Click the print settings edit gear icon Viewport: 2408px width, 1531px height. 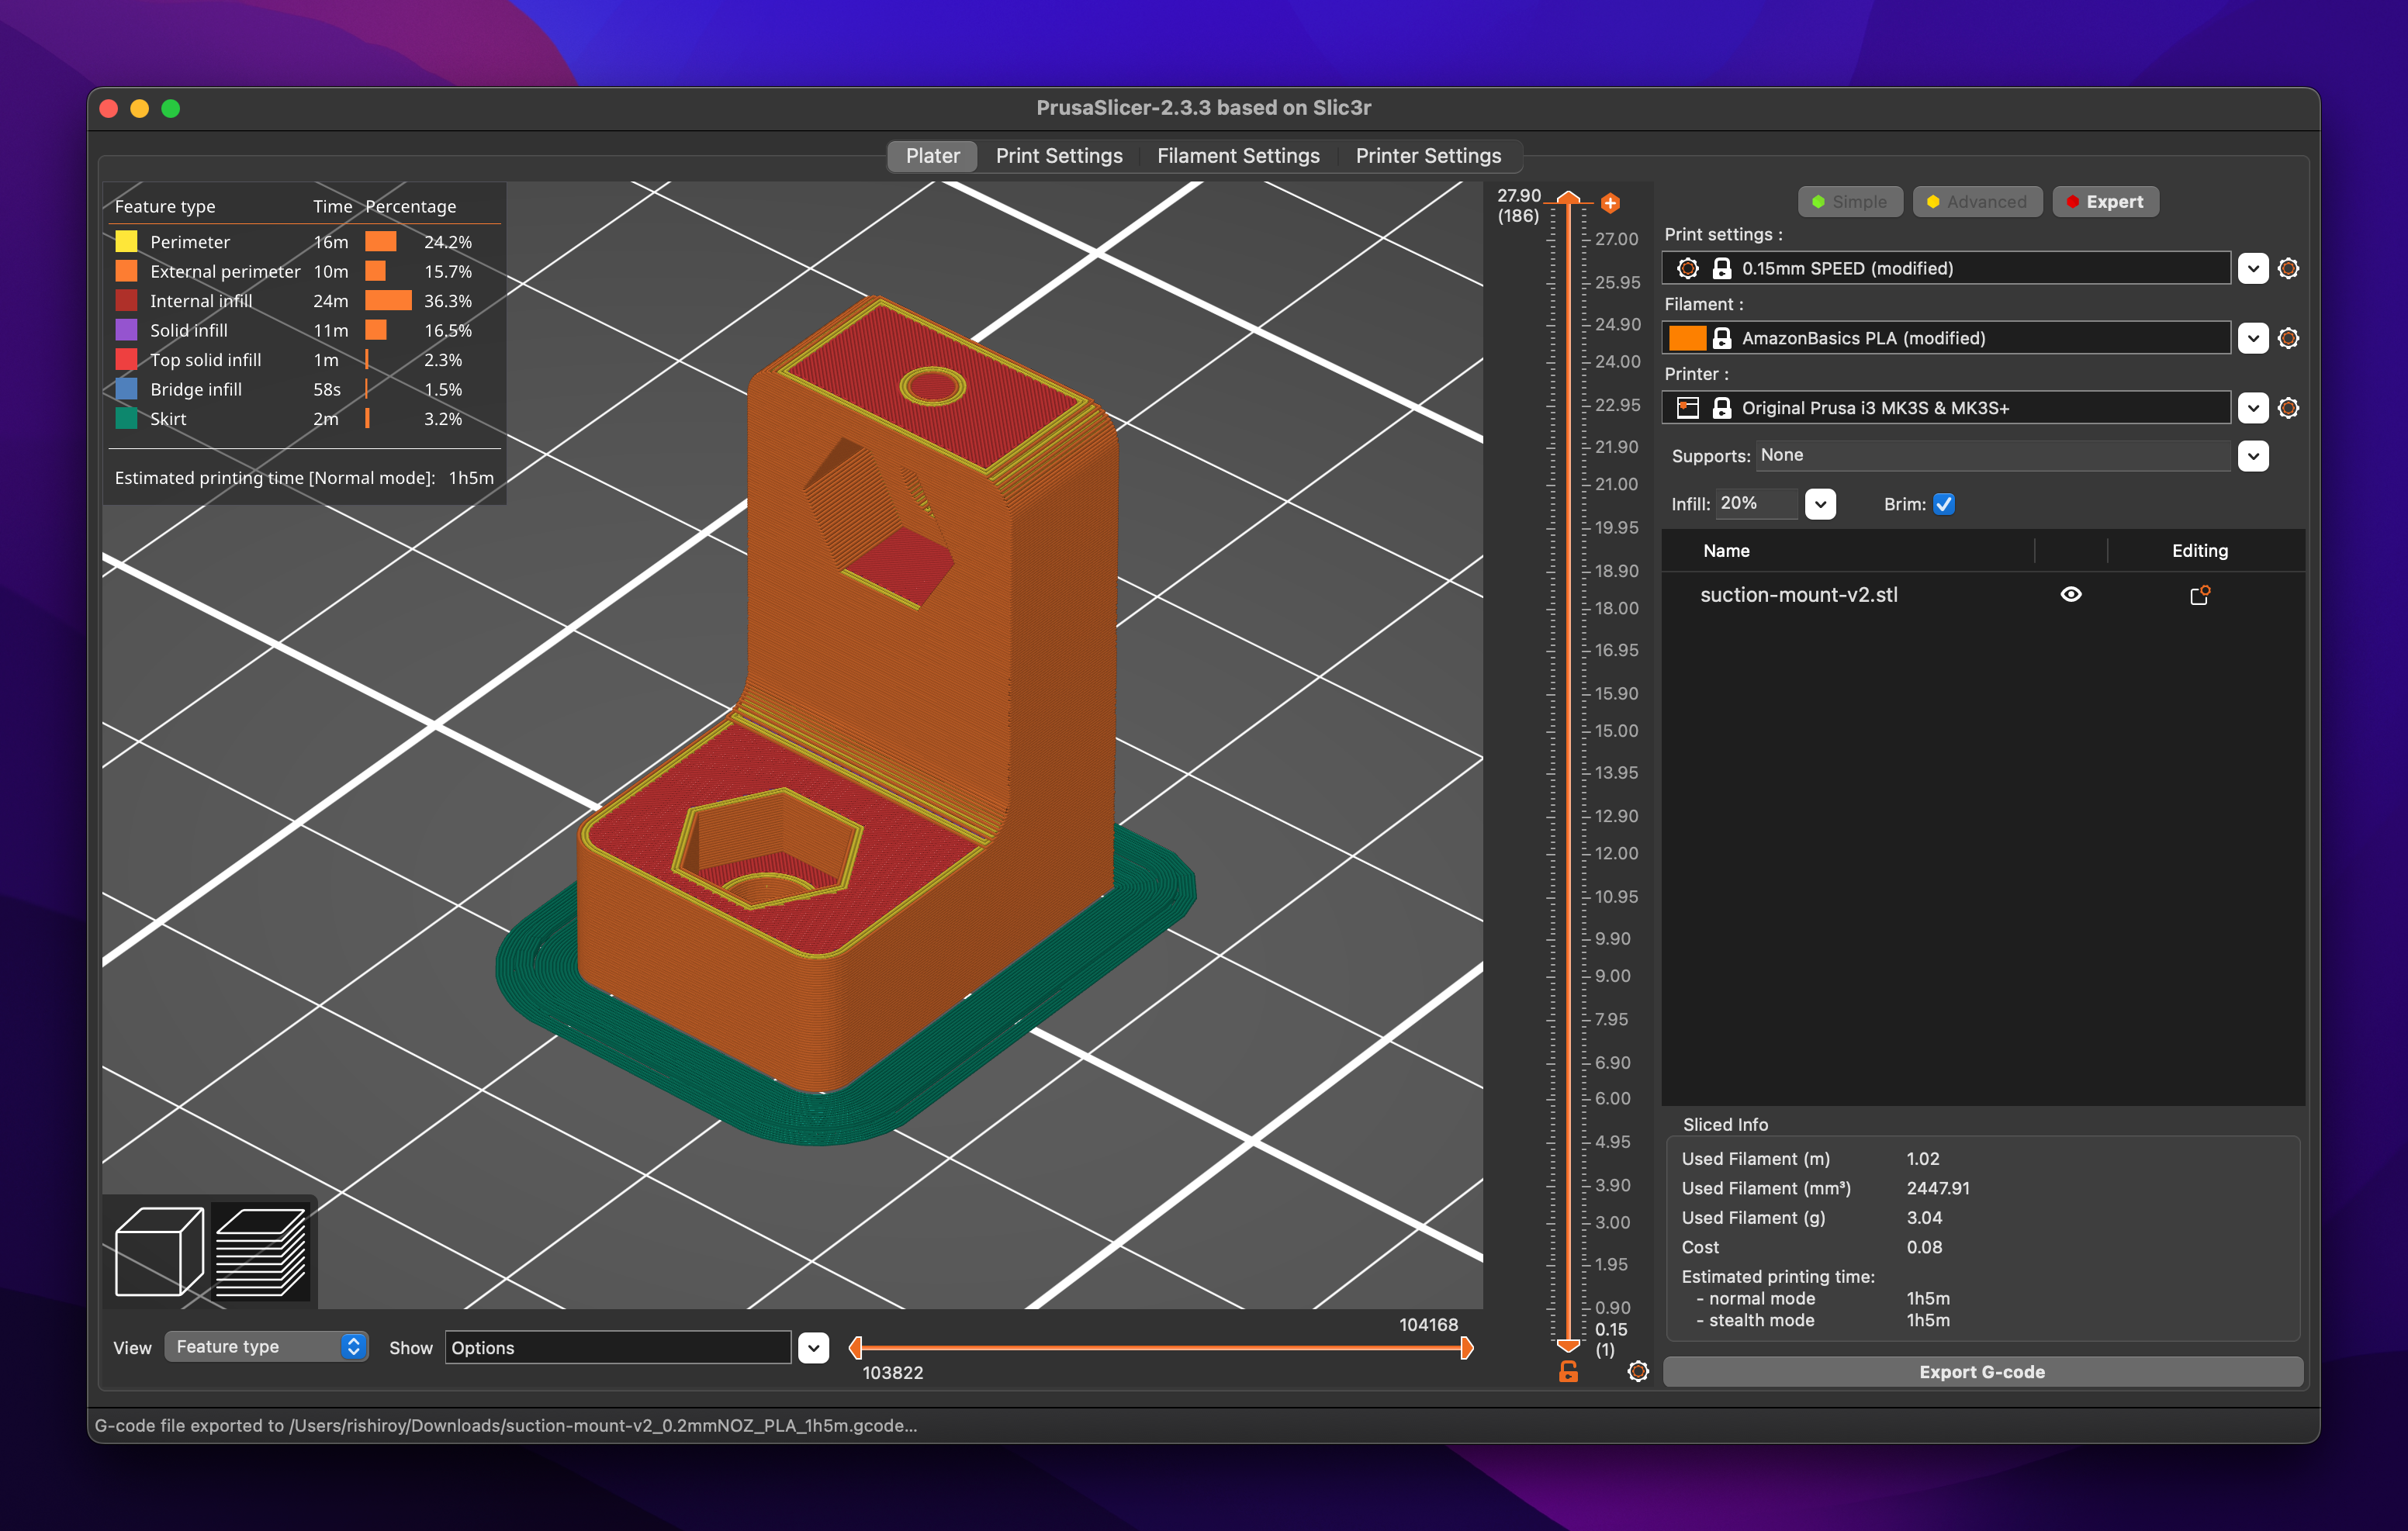point(2288,268)
